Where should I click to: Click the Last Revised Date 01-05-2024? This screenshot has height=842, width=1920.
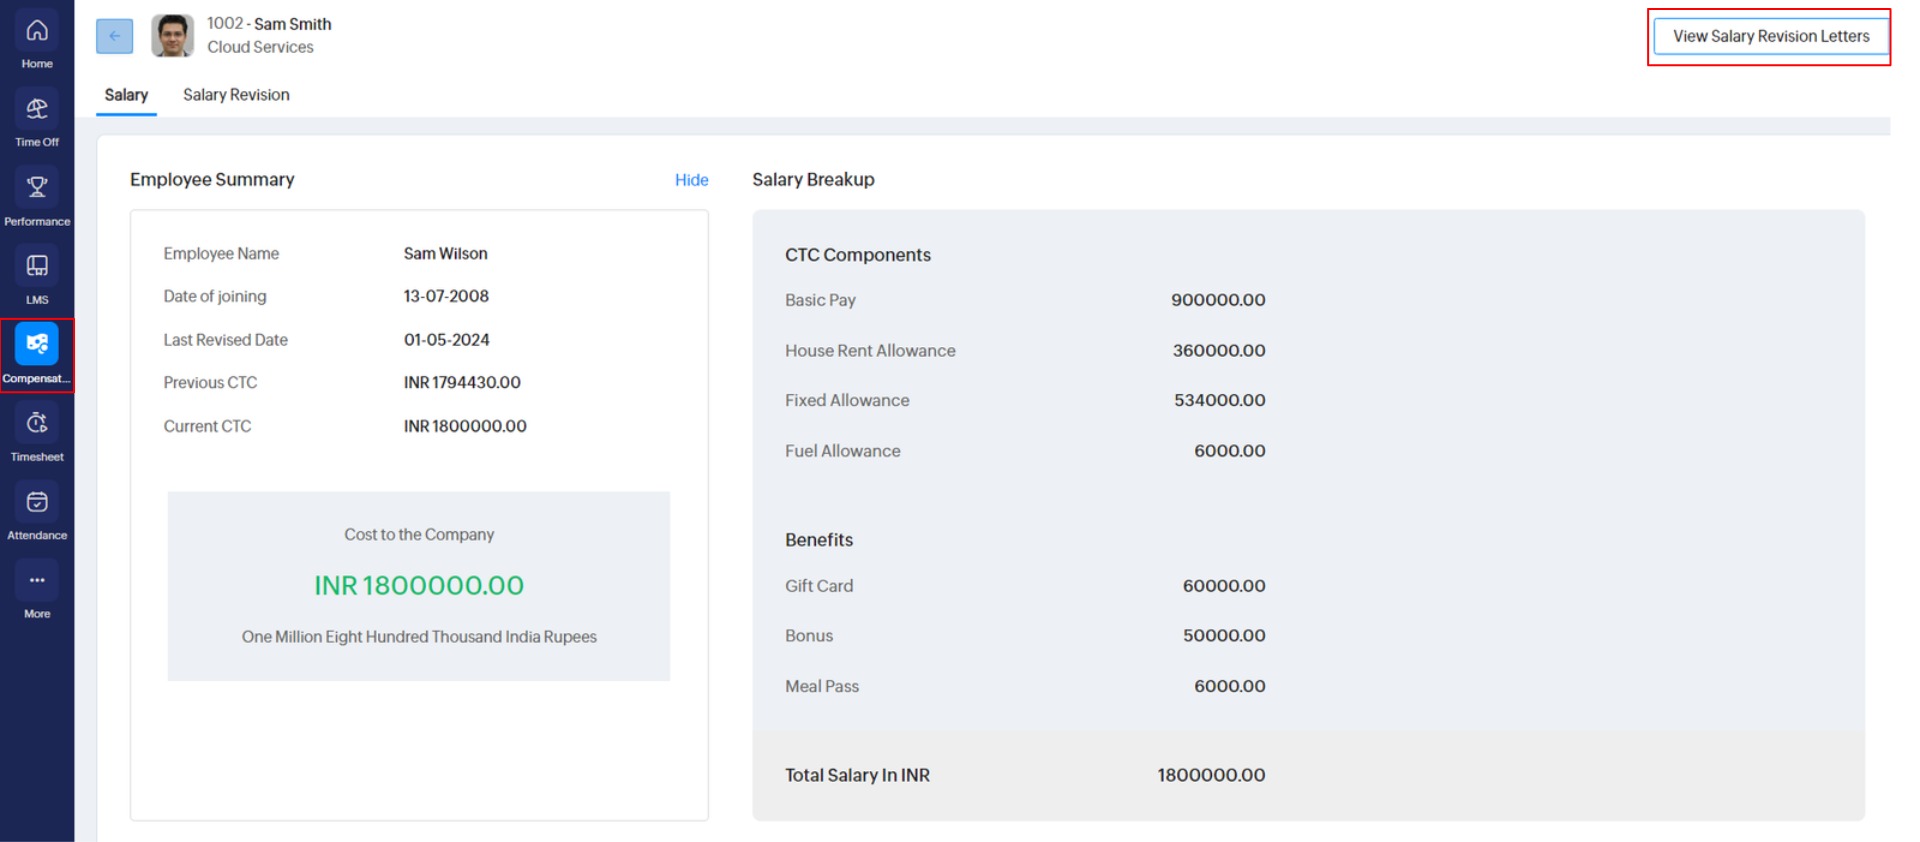pos(446,340)
